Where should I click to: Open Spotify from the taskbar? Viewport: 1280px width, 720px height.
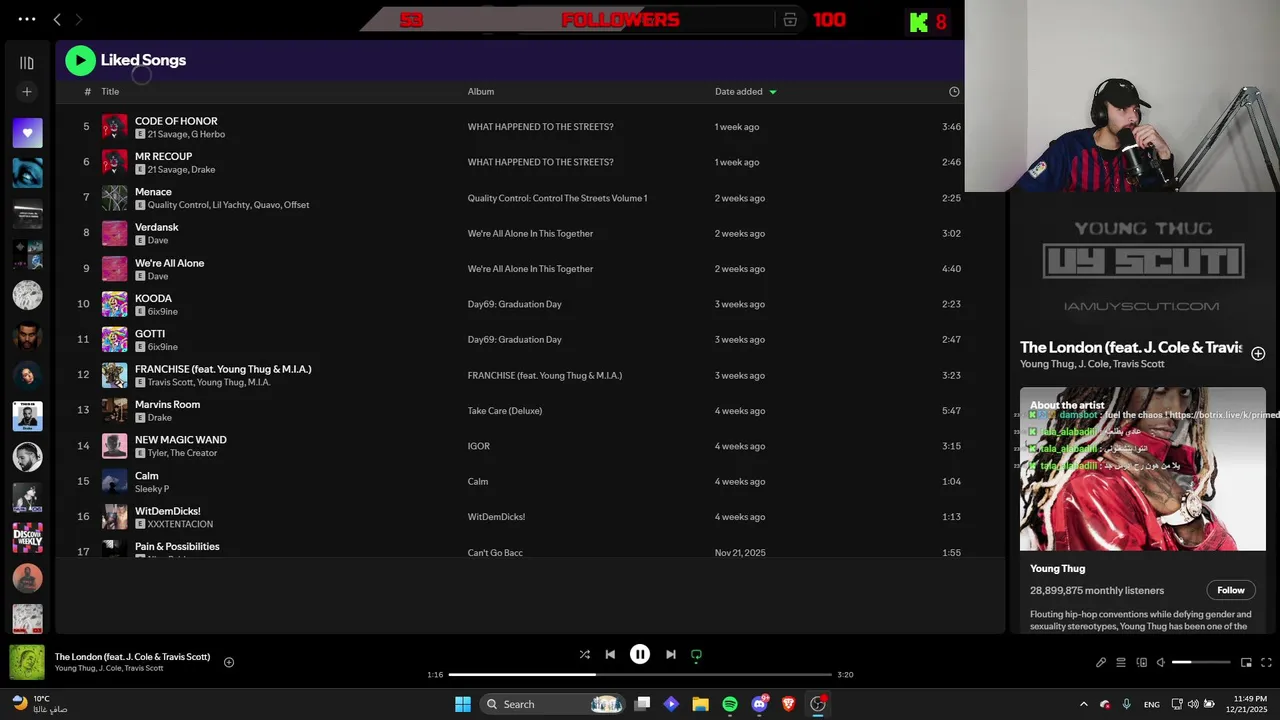pos(730,704)
